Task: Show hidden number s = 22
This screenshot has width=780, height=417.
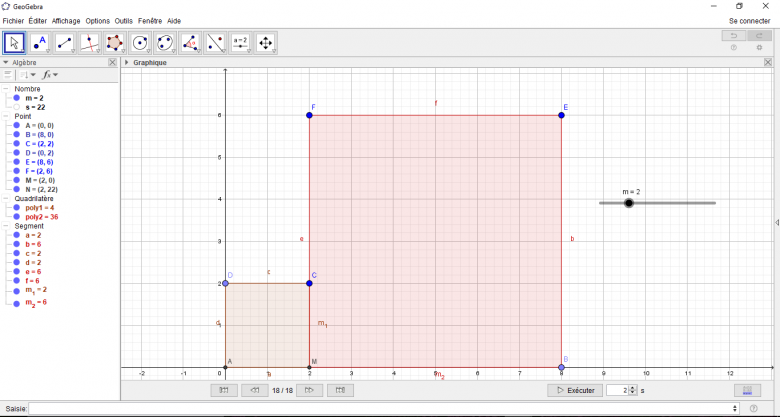Action: (x=17, y=107)
